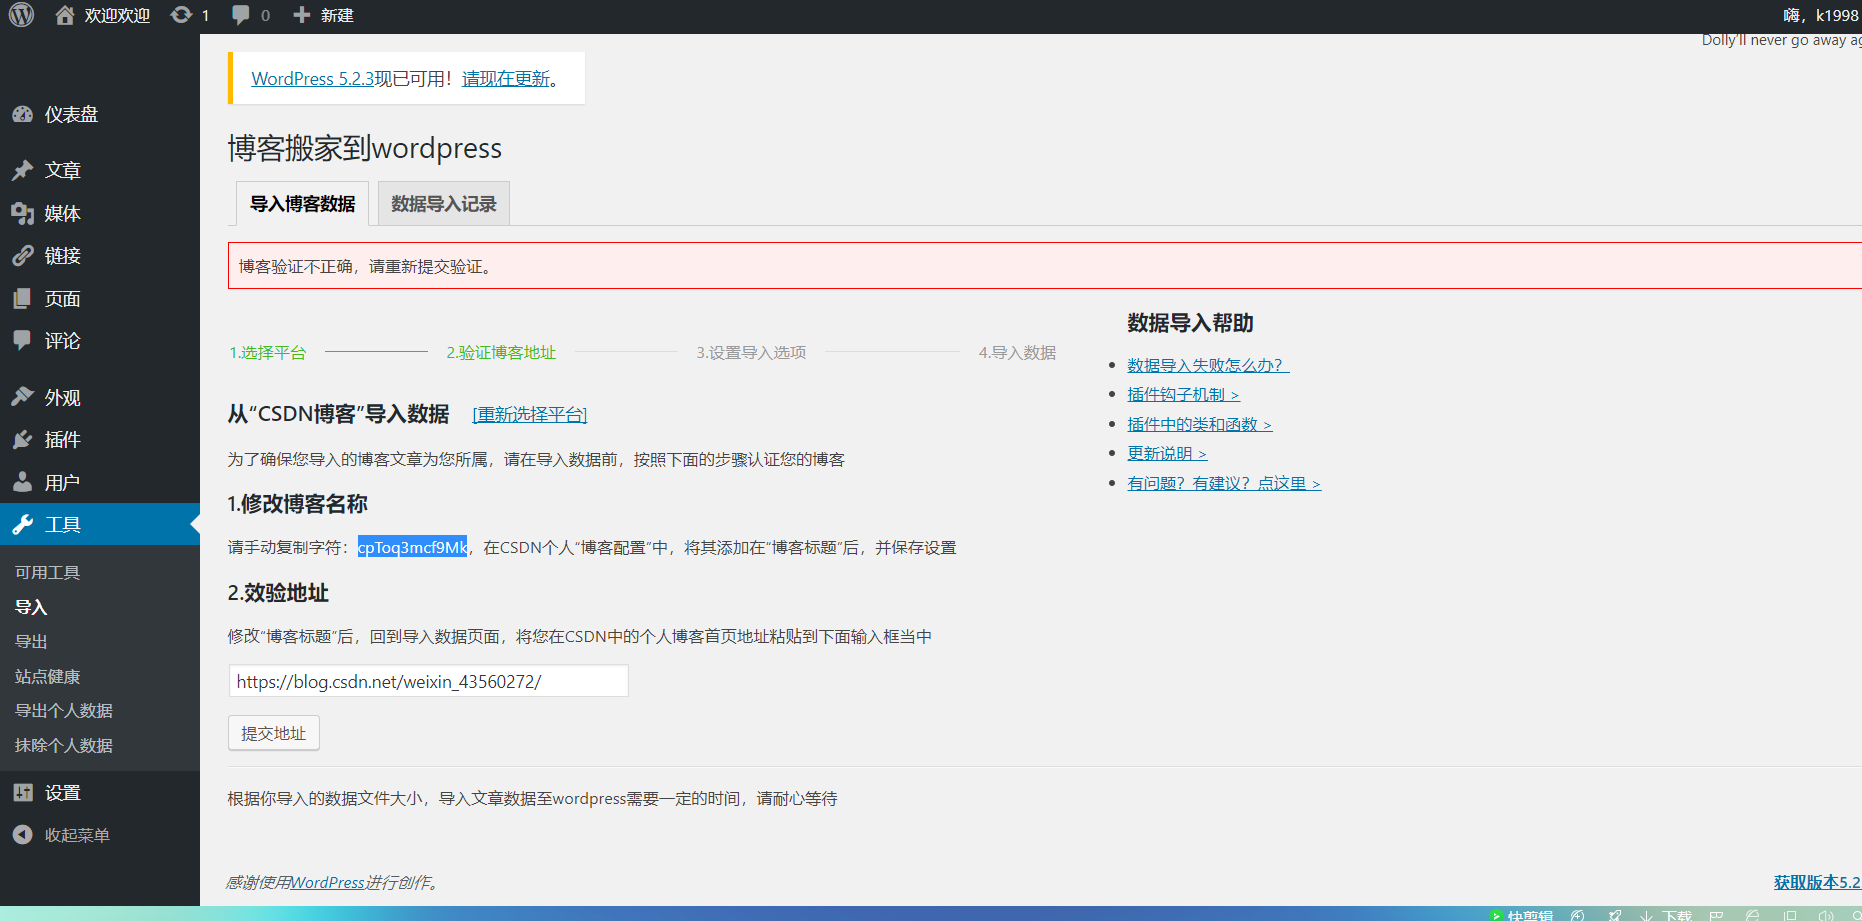Open 外观 appearance brush icon
The image size is (1862, 921).
[22, 397]
